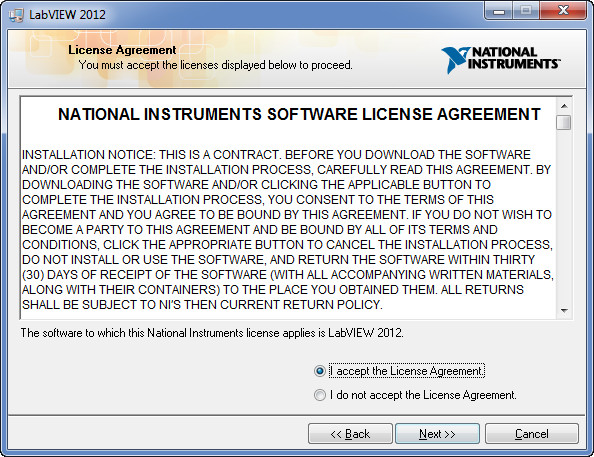
Task: Click the Next >> button
Action: click(437, 434)
